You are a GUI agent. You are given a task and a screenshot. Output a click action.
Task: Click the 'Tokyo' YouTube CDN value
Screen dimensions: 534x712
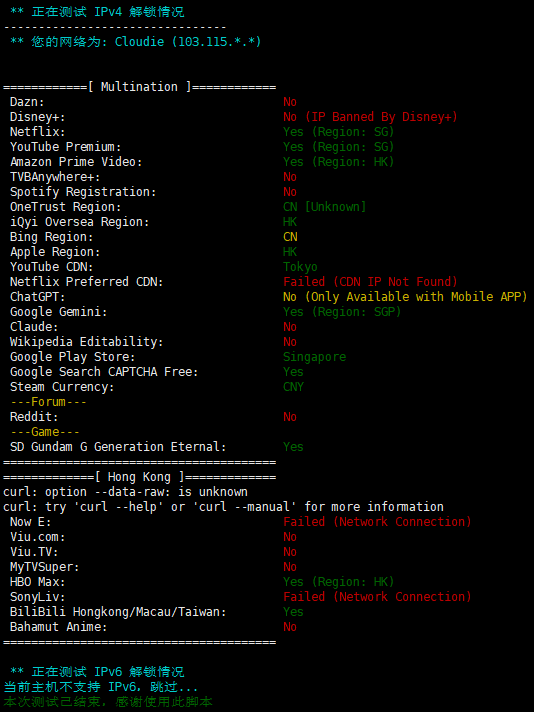pos(300,267)
